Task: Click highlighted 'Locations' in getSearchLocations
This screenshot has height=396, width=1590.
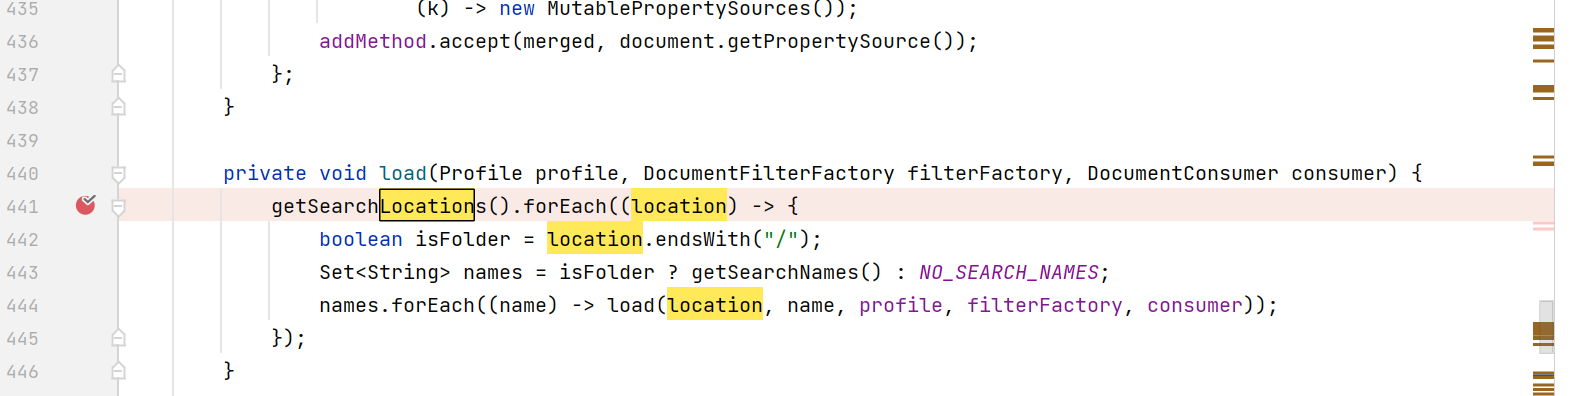Action: click(427, 206)
